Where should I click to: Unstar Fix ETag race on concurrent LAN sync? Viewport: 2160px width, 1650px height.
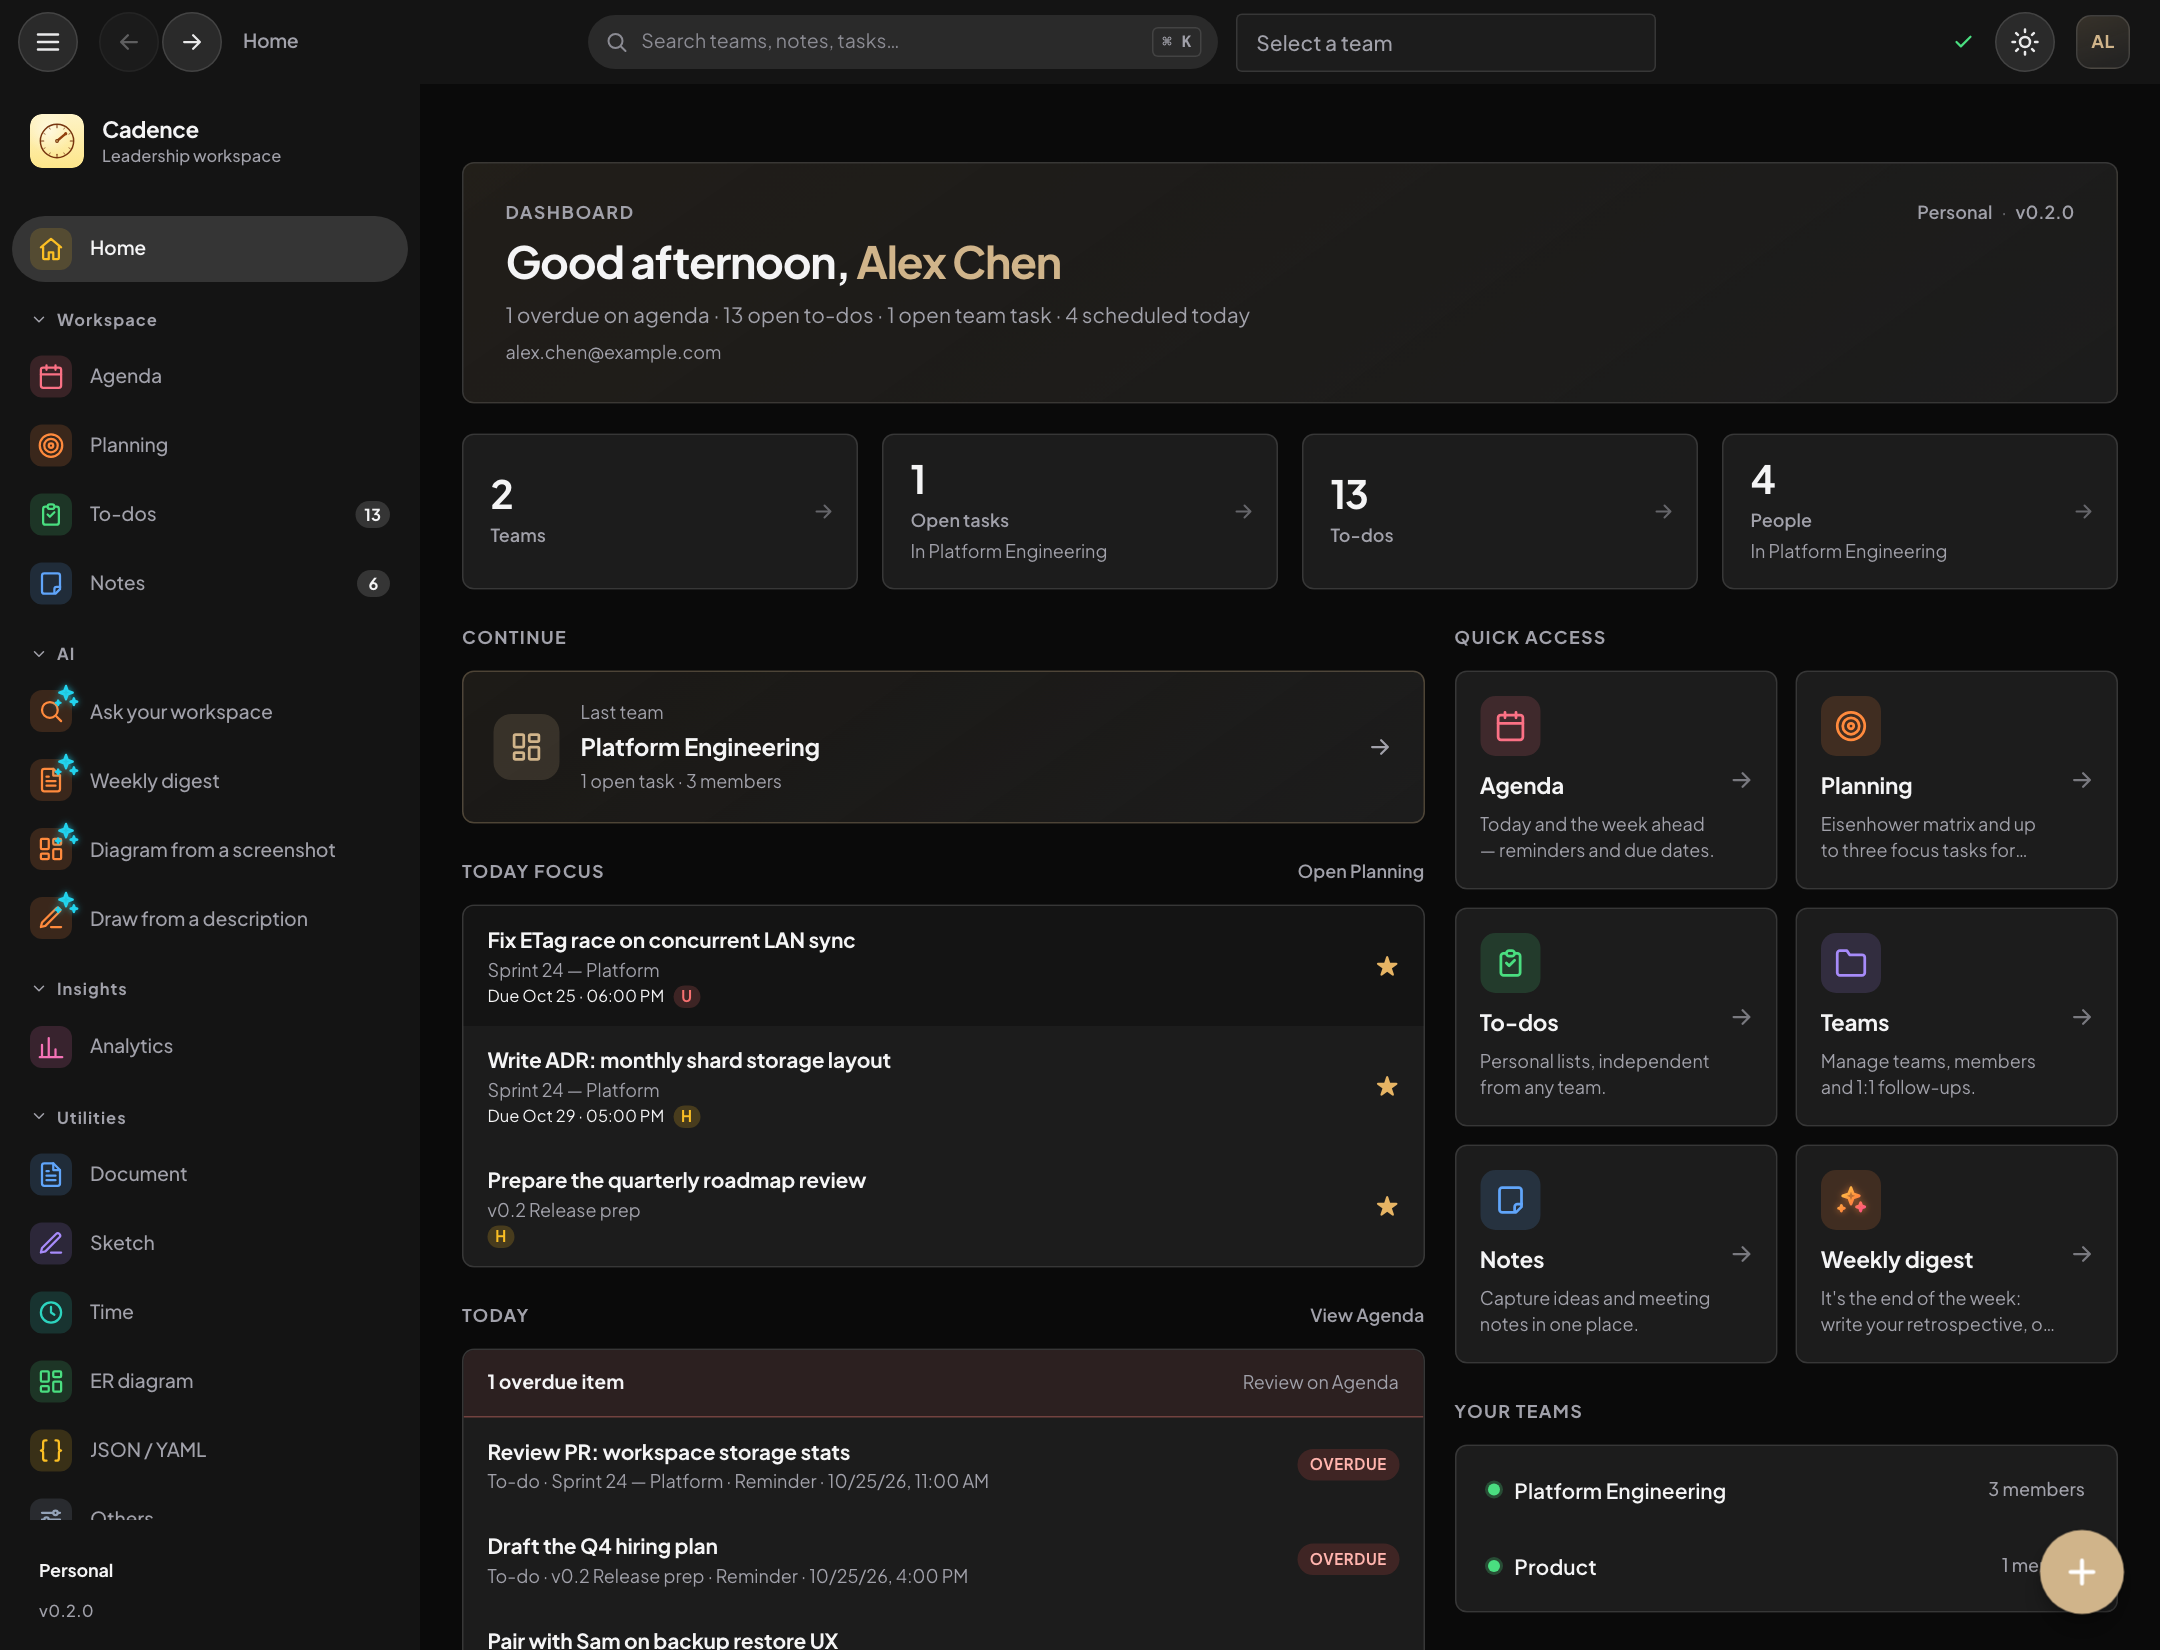[1387, 966]
